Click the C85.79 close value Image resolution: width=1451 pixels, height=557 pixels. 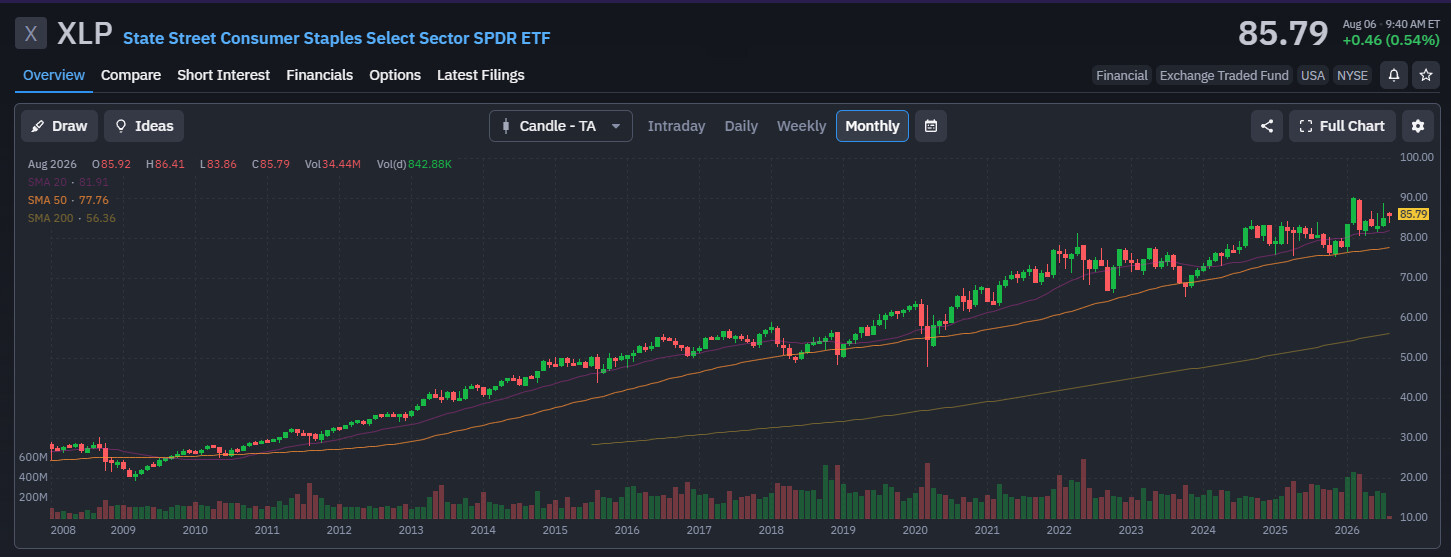pos(270,163)
